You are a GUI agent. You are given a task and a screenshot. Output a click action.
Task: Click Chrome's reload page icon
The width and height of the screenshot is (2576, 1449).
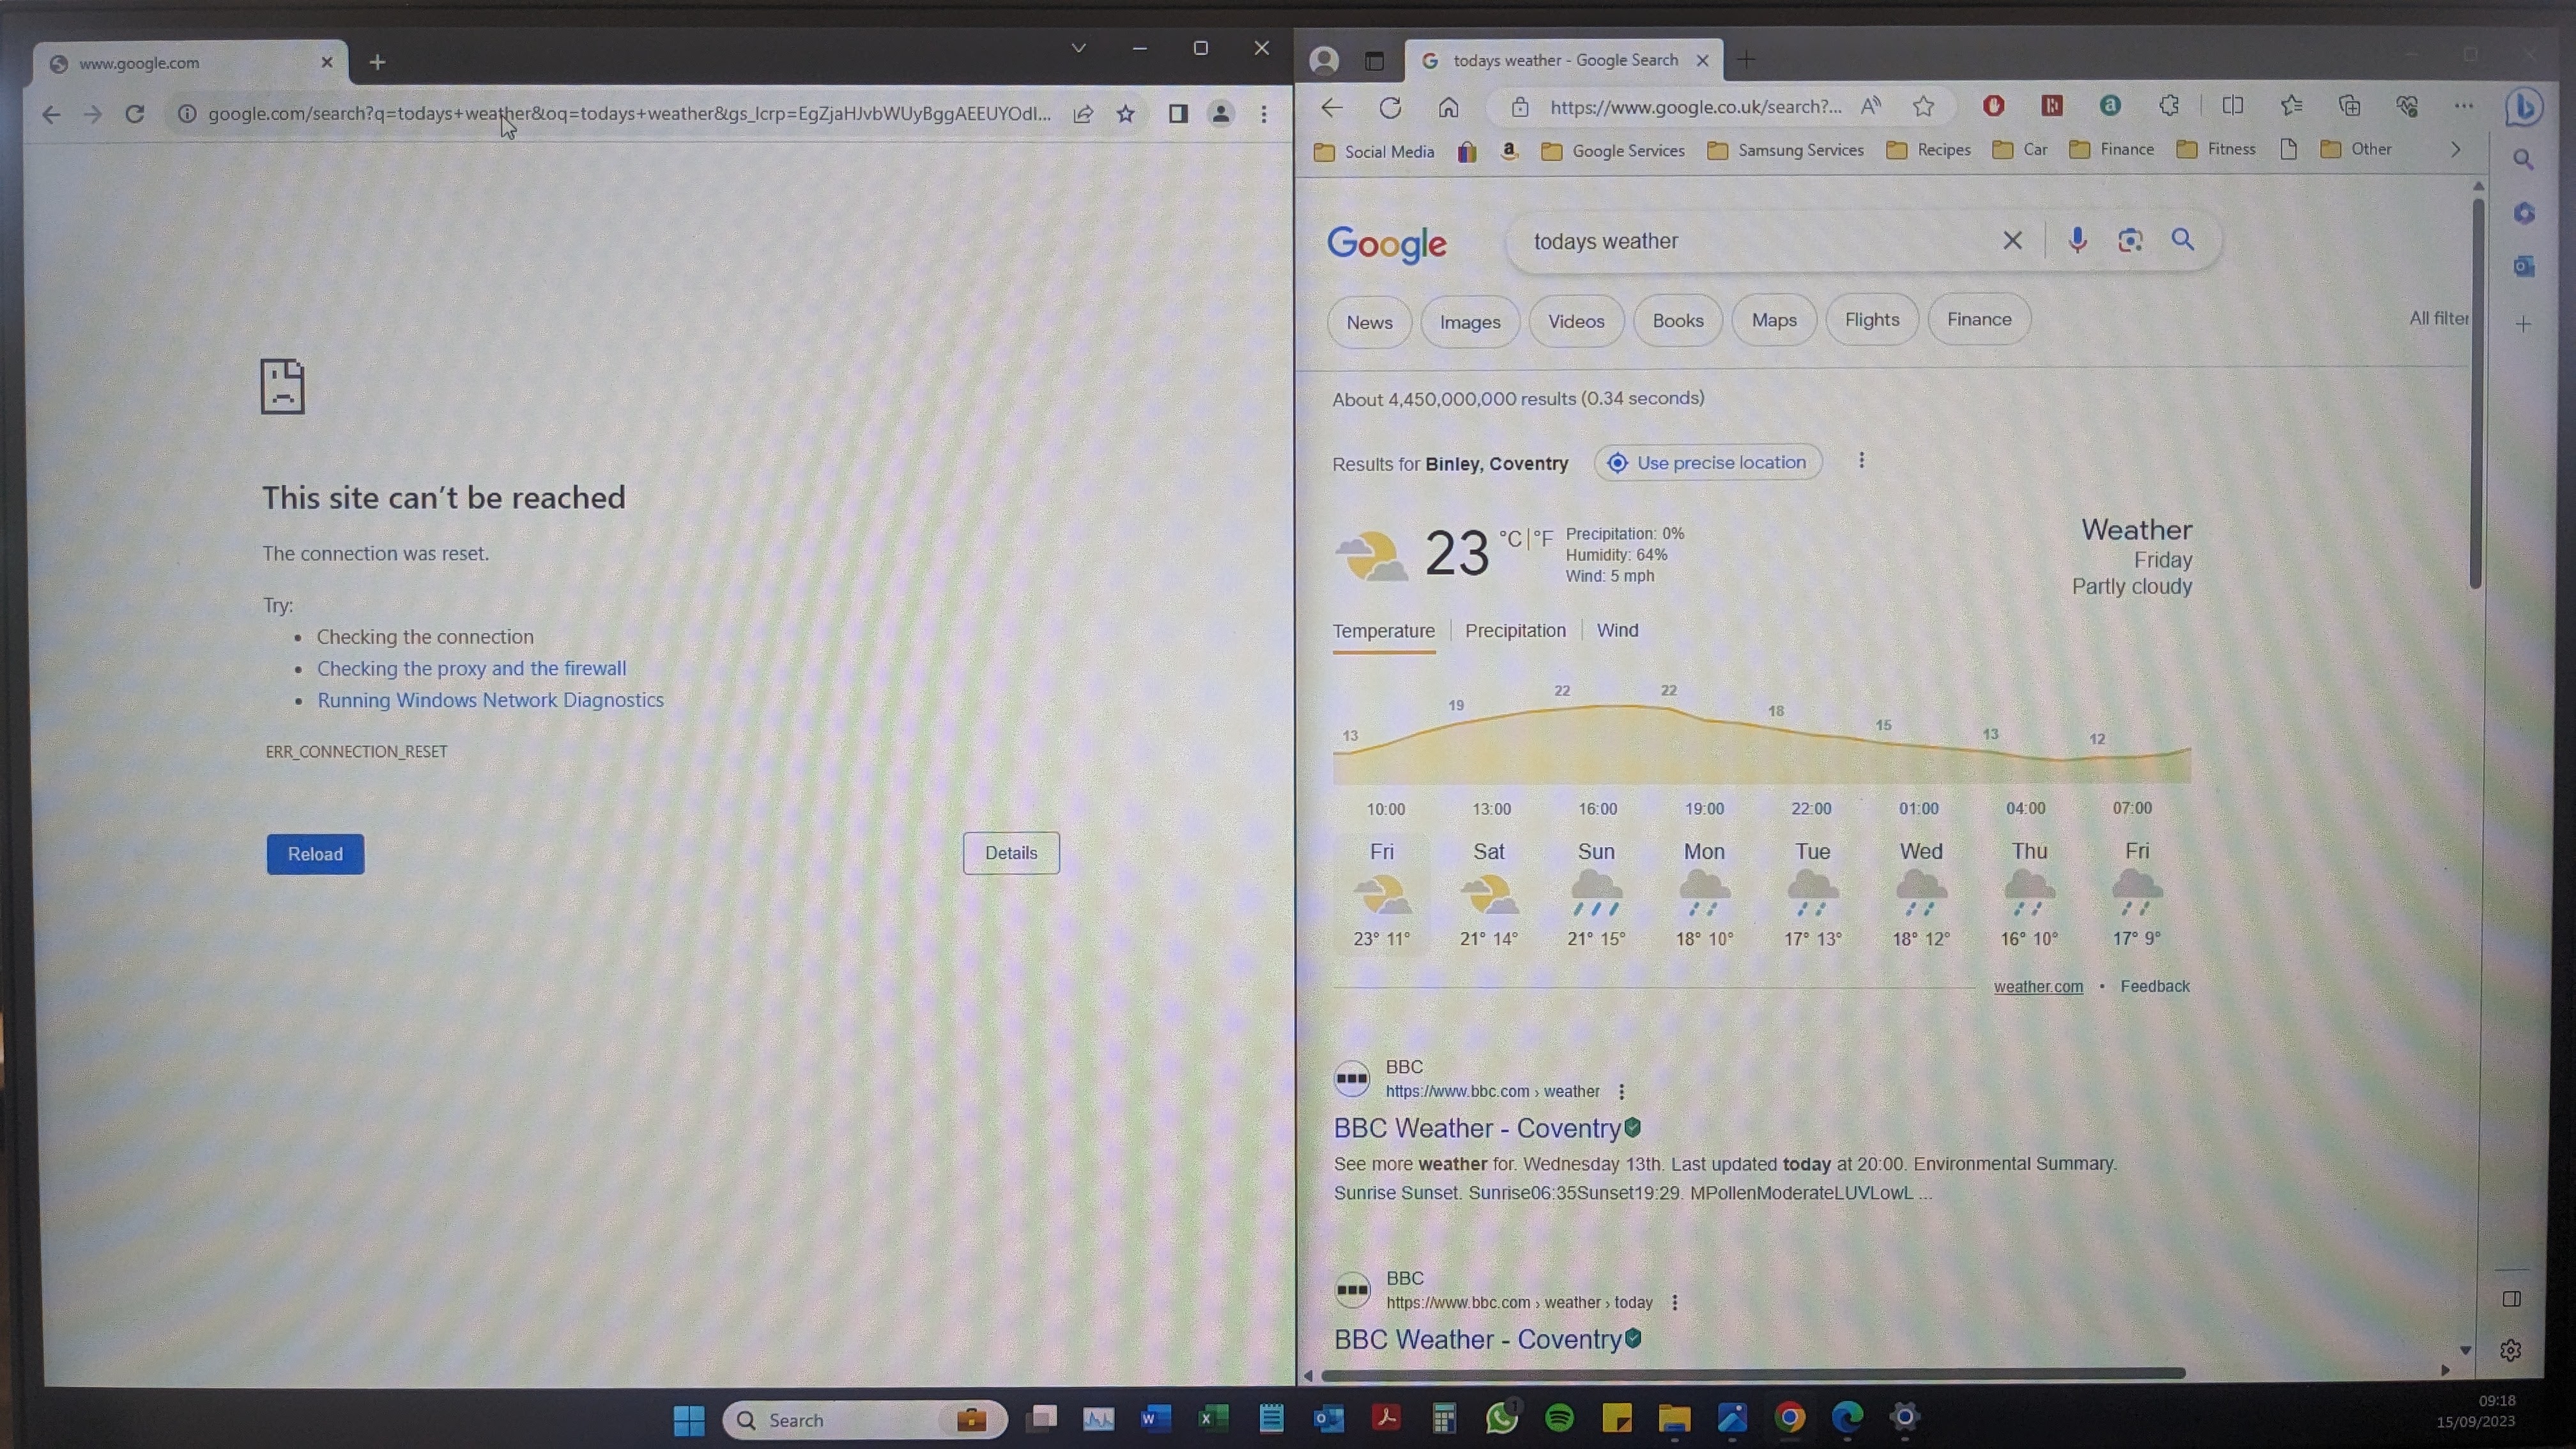click(x=135, y=114)
